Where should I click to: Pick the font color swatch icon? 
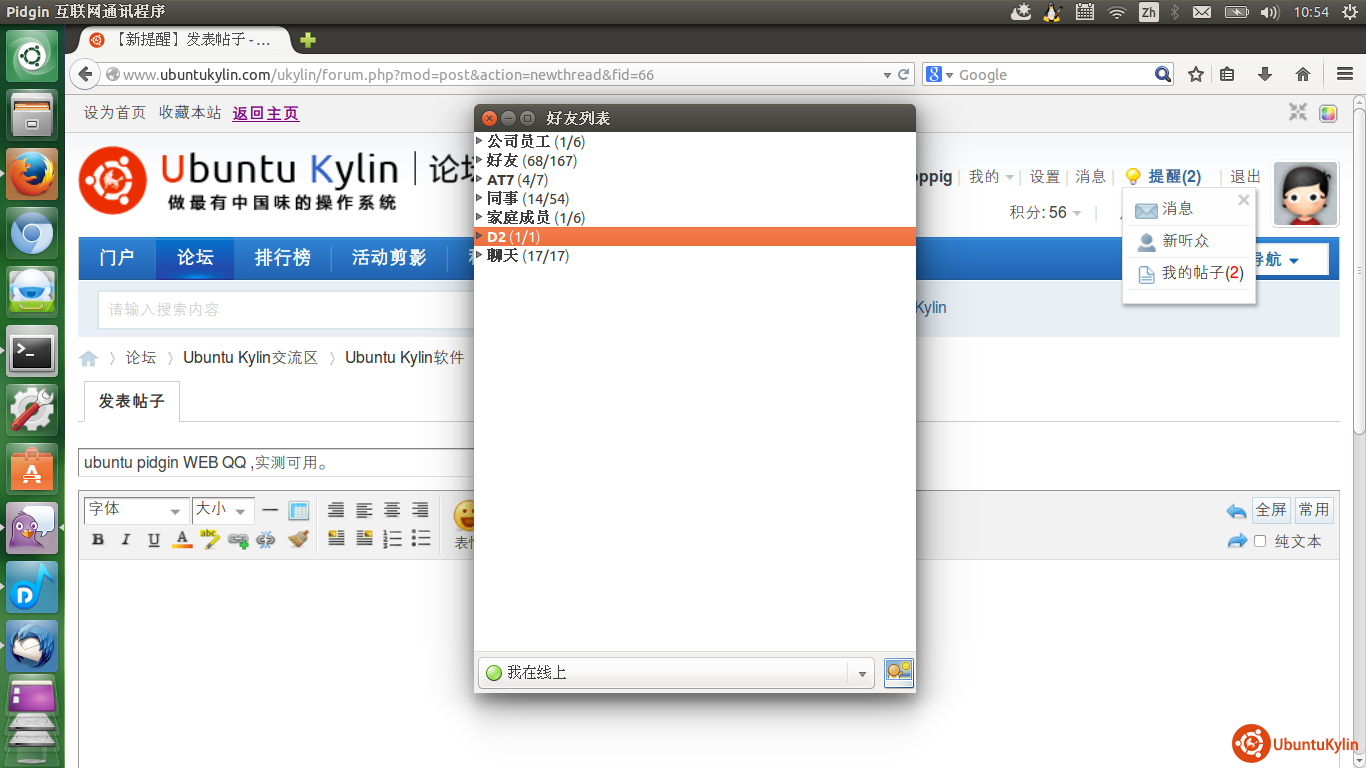pos(182,540)
